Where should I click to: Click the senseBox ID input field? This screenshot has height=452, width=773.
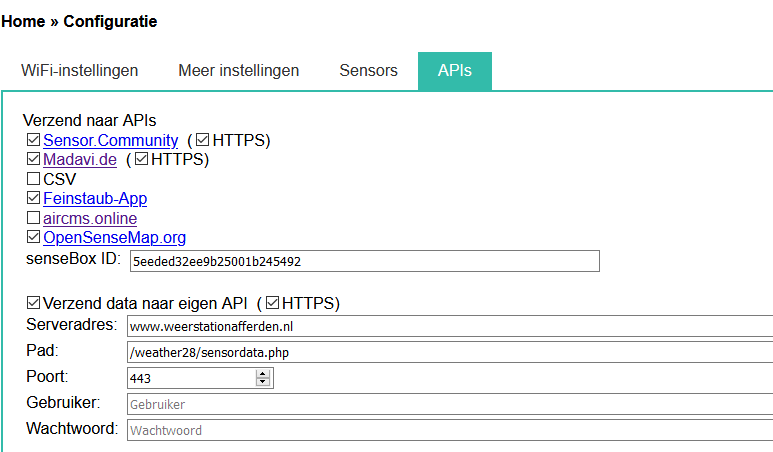tap(363, 261)
